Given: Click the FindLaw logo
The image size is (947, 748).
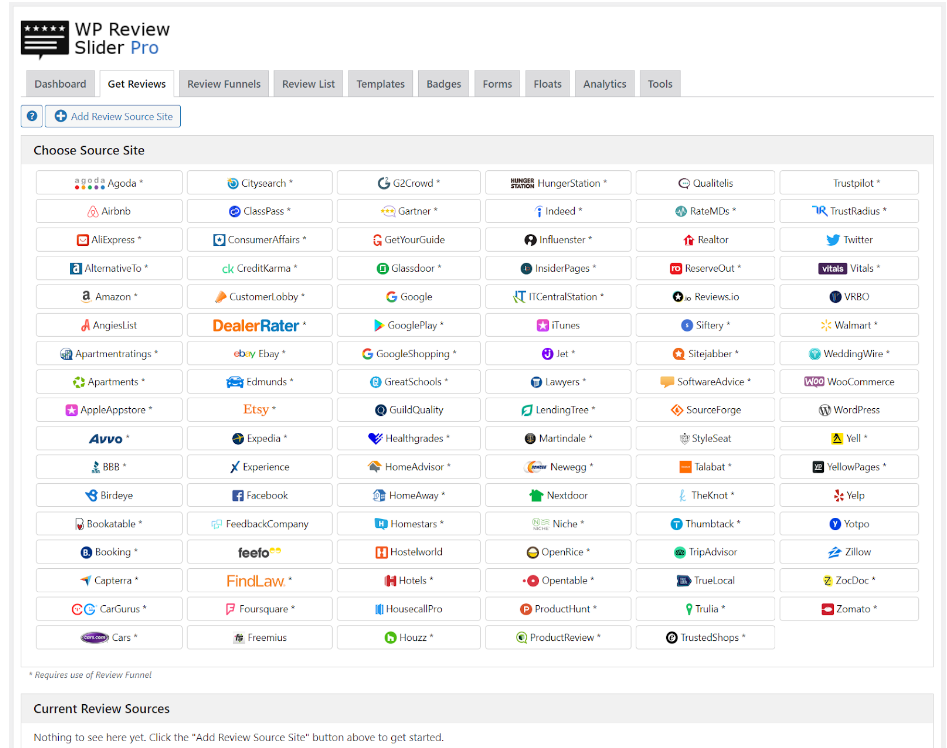Looking at the screenshot, I should click(x=255, y=581).
